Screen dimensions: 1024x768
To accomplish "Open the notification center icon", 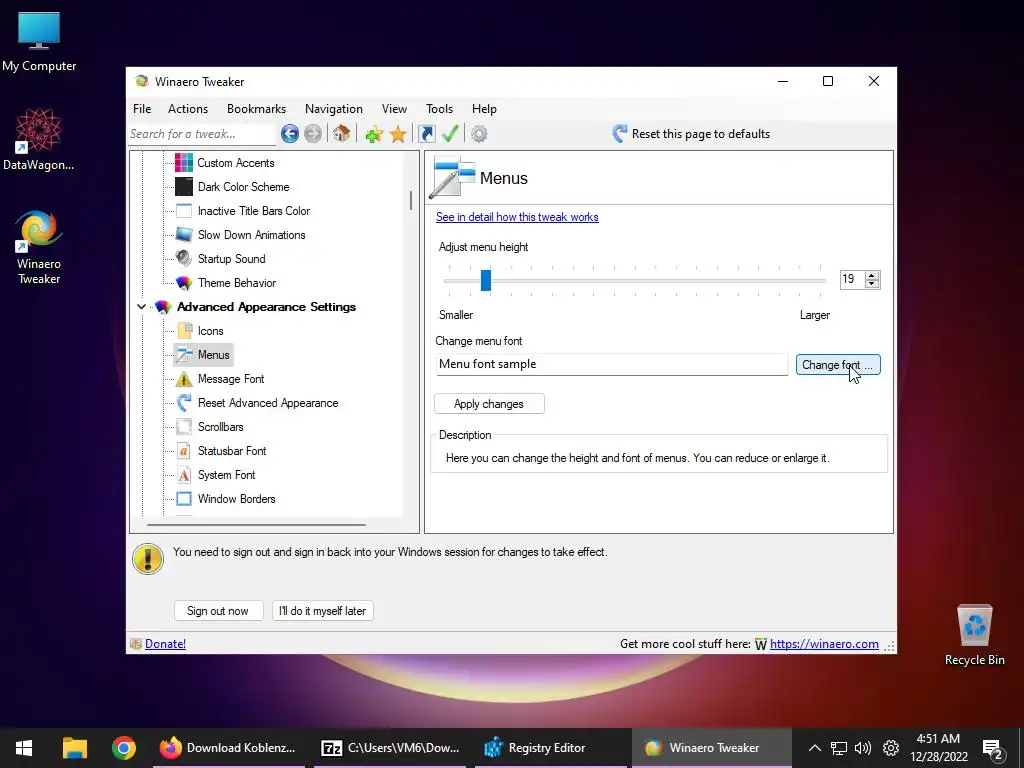I will click(993, 749).
